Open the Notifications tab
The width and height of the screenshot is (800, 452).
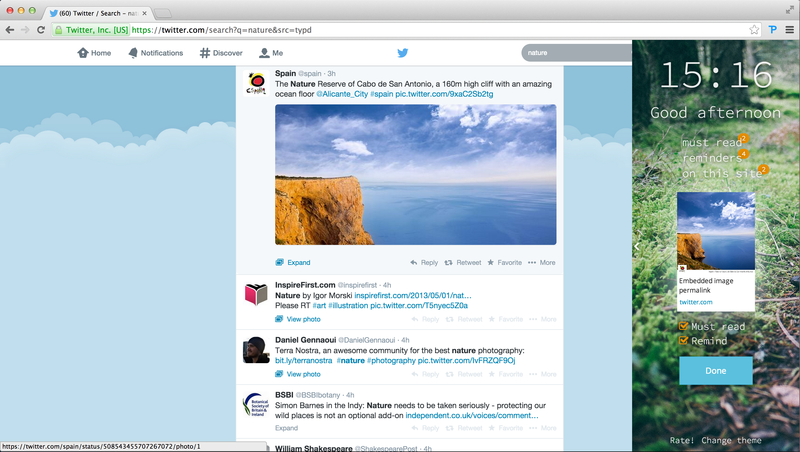click(x=155, y=53)
